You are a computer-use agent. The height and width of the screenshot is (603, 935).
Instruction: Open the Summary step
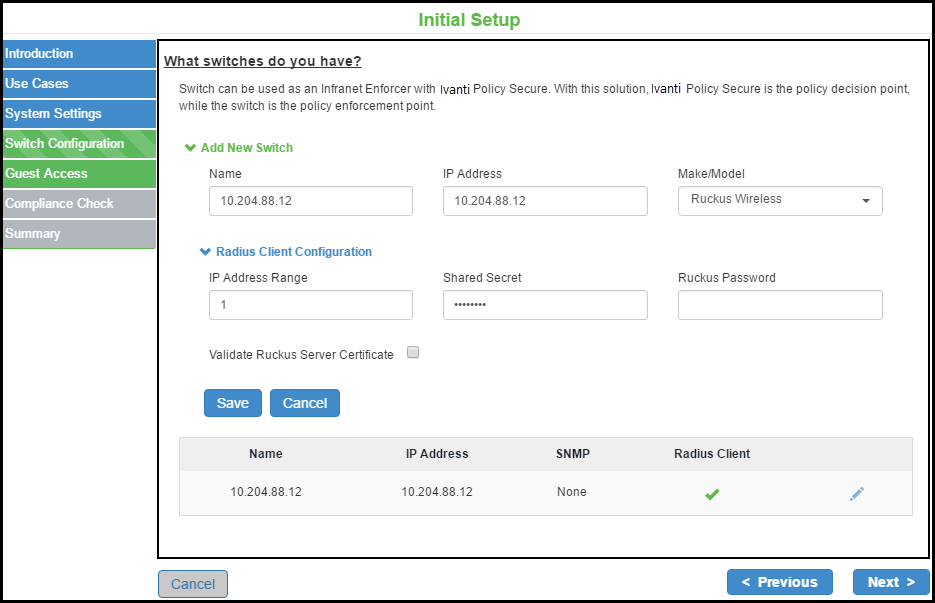(78, 234)
